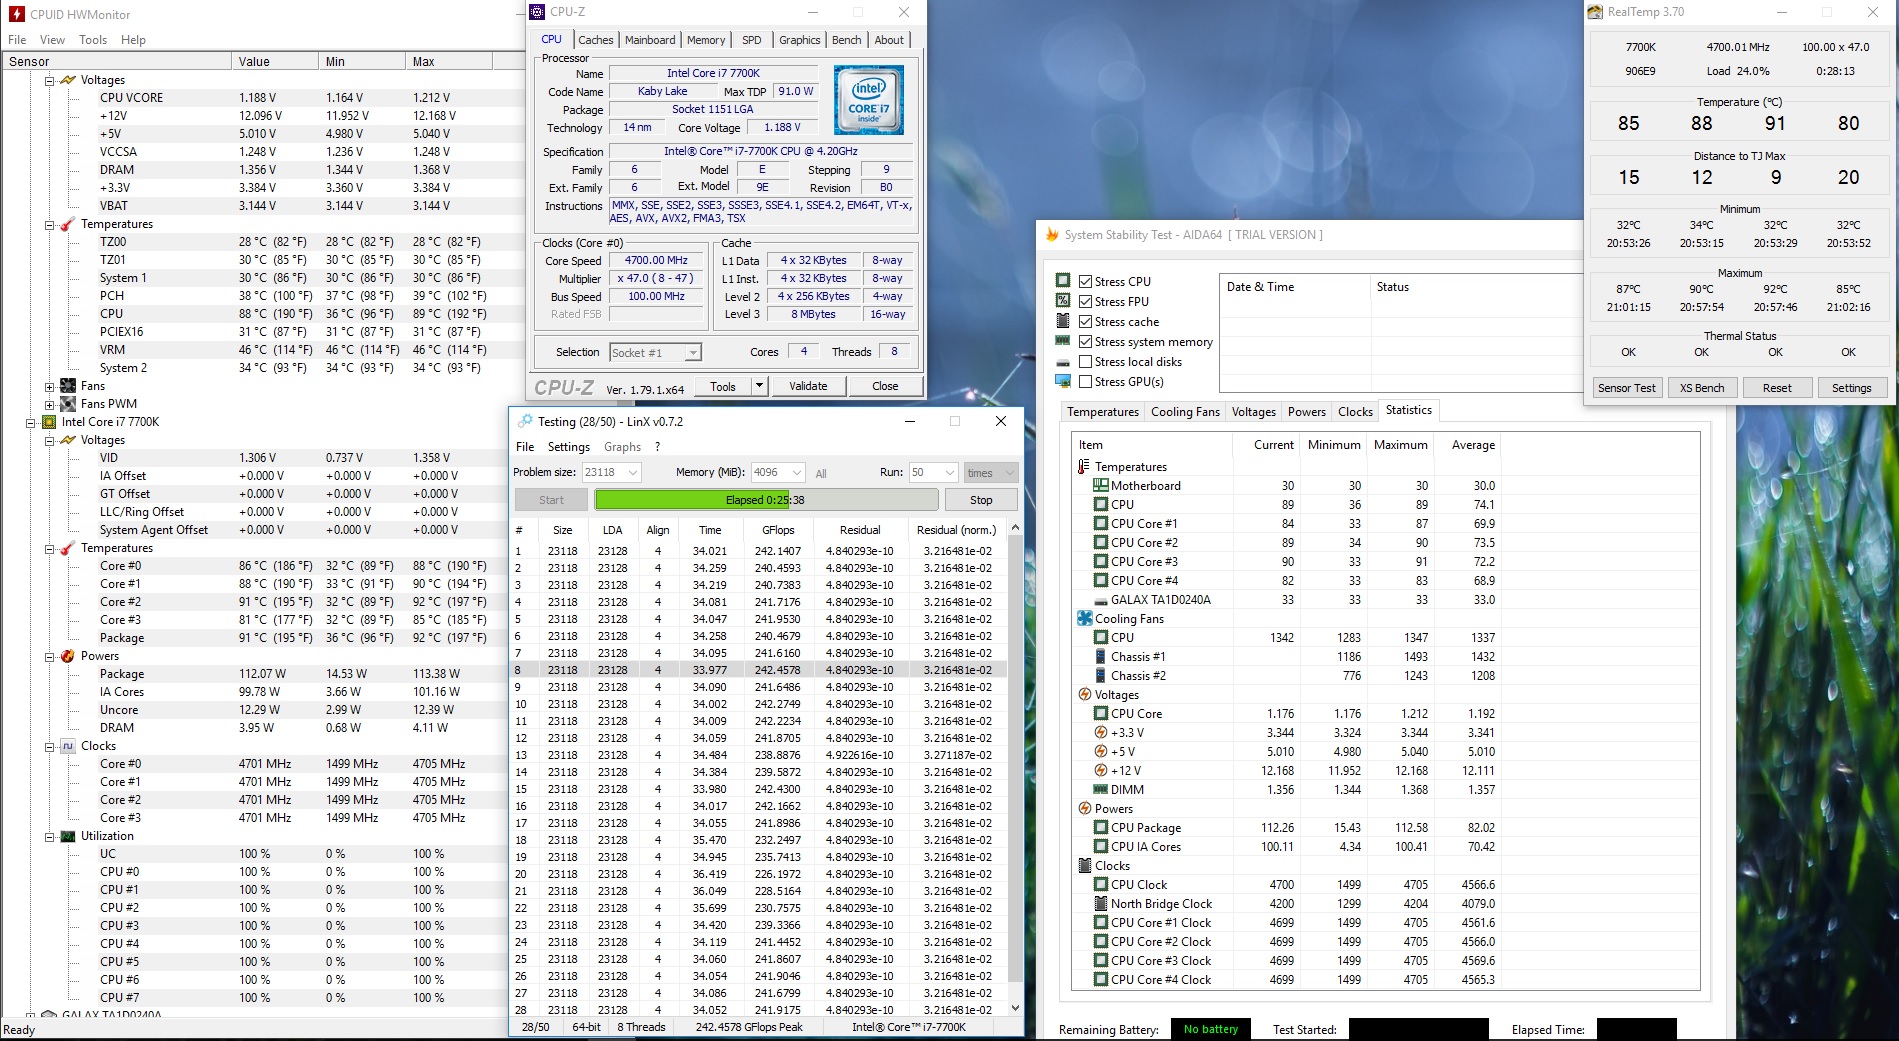
Task: Click the Stress FPU percent icon in AIDA64
Action: [x=1063, y=301]
